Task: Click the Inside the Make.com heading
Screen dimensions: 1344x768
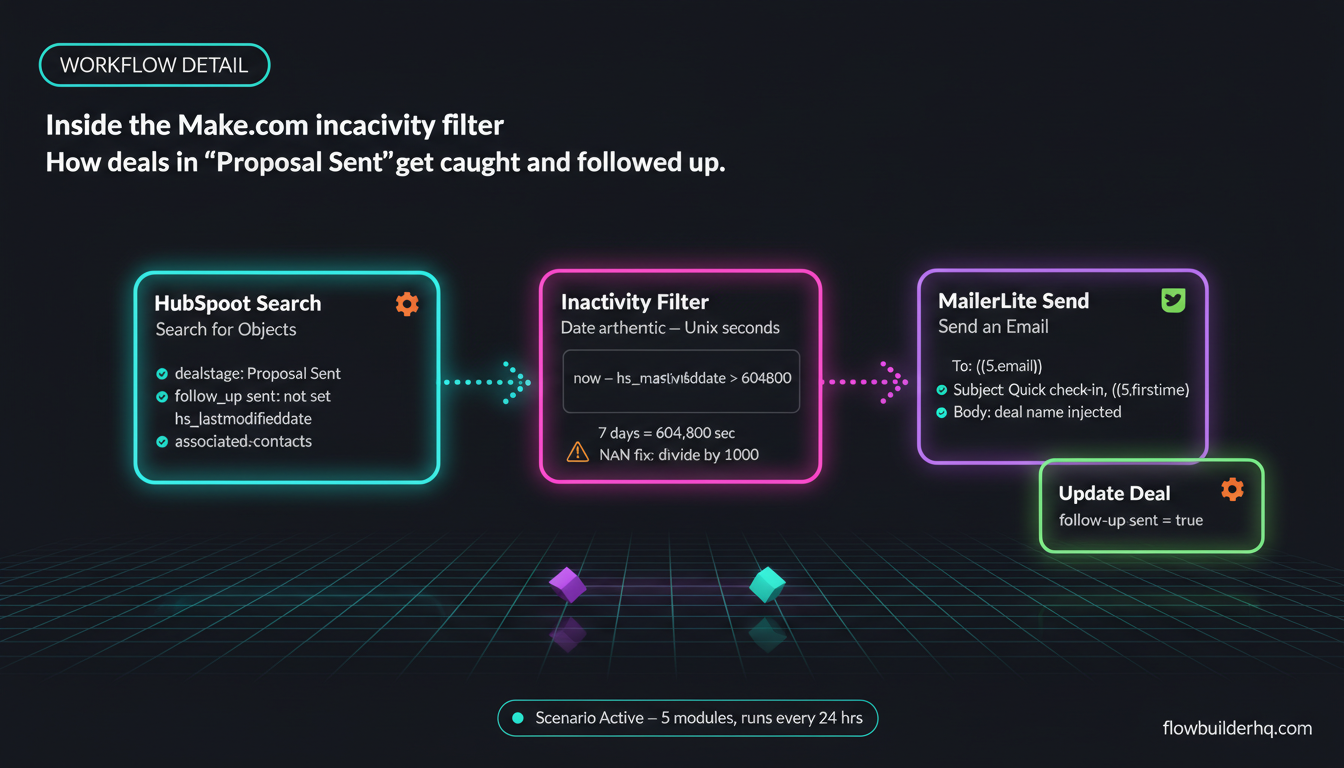Action: [275, 126]
